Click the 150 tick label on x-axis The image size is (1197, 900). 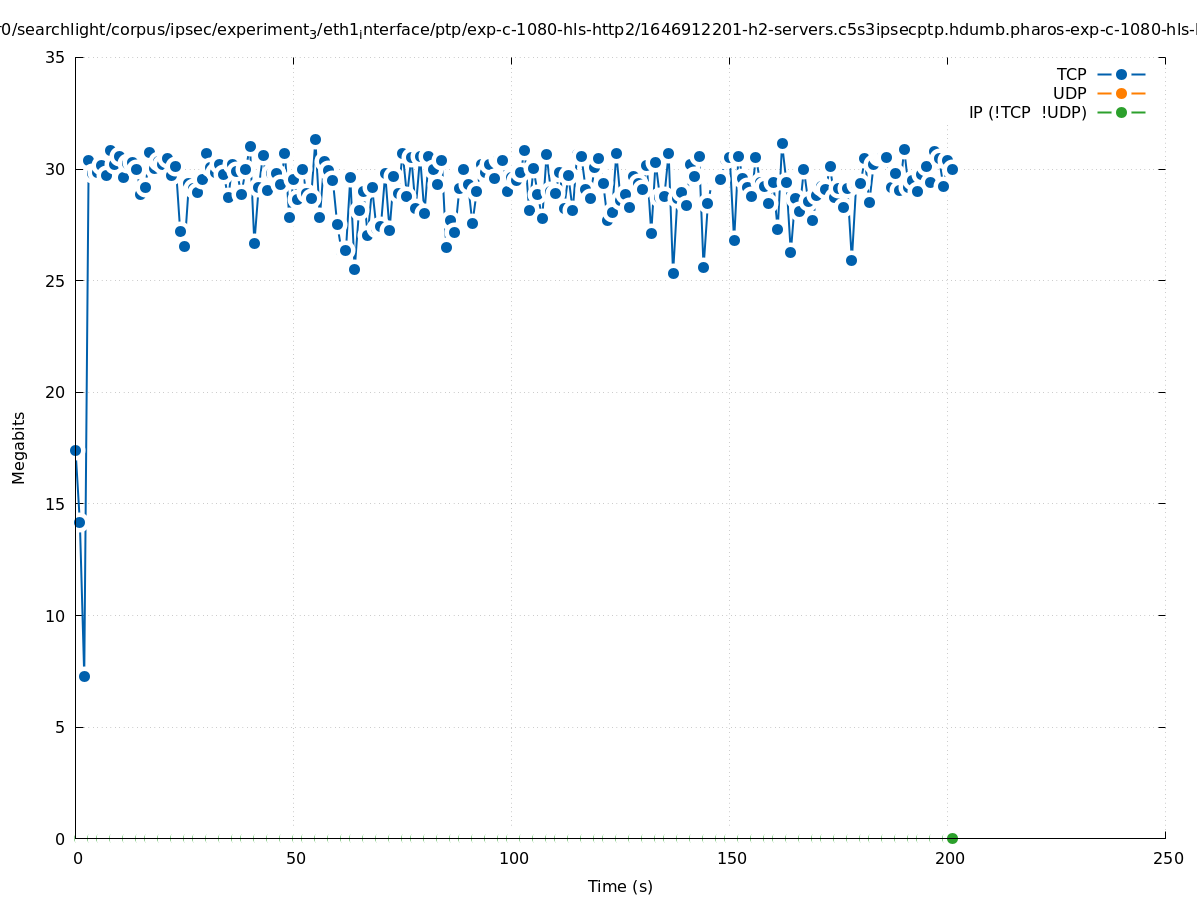click(731, 859)
